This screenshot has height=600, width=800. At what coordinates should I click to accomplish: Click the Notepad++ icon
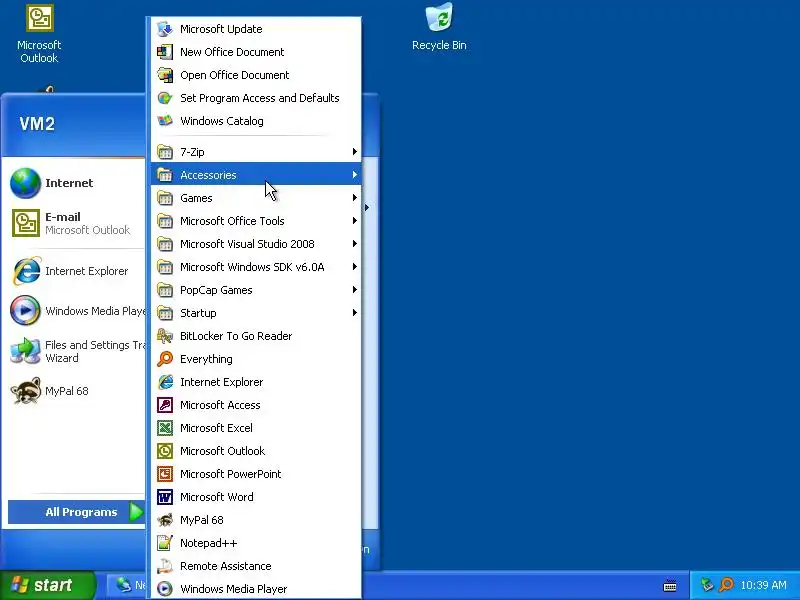164,543
